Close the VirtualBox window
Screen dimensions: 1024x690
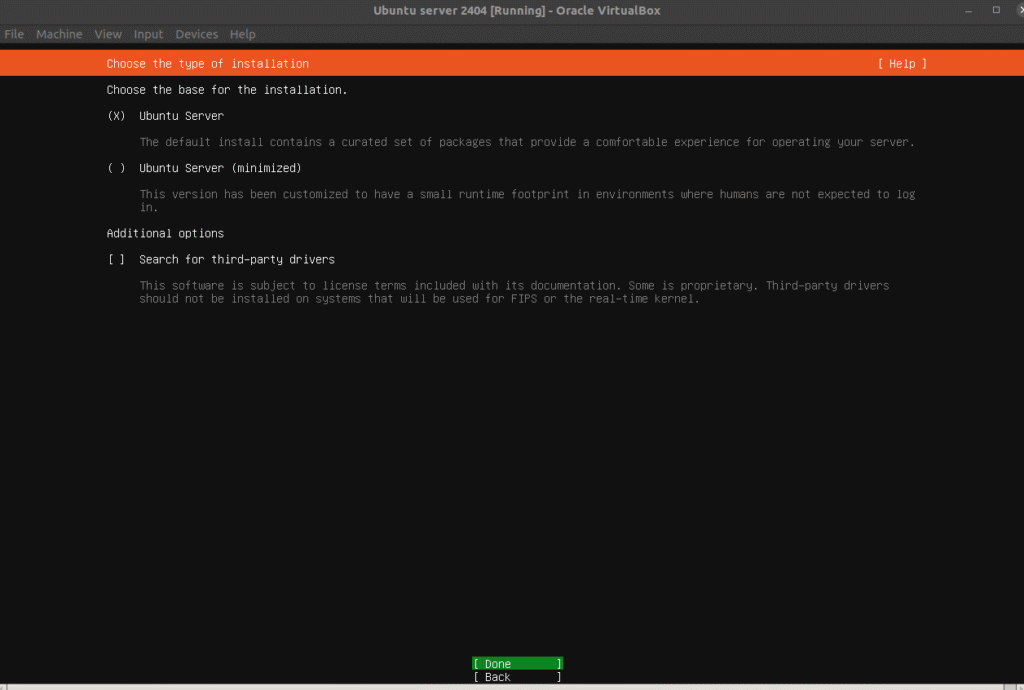[x=1019, y=10]
